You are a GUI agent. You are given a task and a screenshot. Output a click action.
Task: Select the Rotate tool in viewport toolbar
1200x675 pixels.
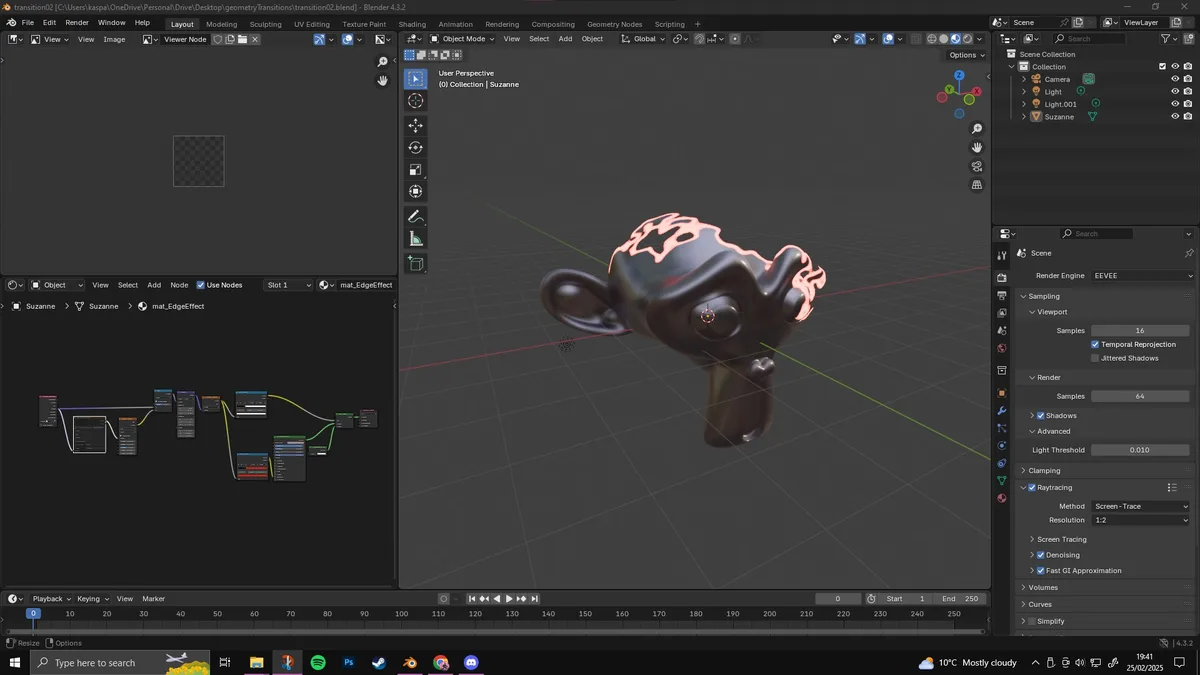coord(416,147)
